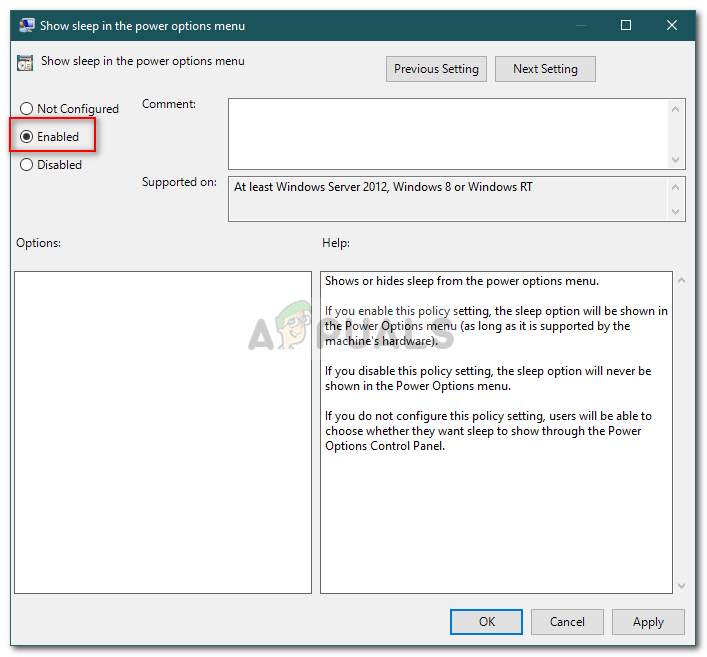Cancel the policy dialog
The height and width of the screenshot is (657, 707).
pyautogui.click(x=567, y=622)
